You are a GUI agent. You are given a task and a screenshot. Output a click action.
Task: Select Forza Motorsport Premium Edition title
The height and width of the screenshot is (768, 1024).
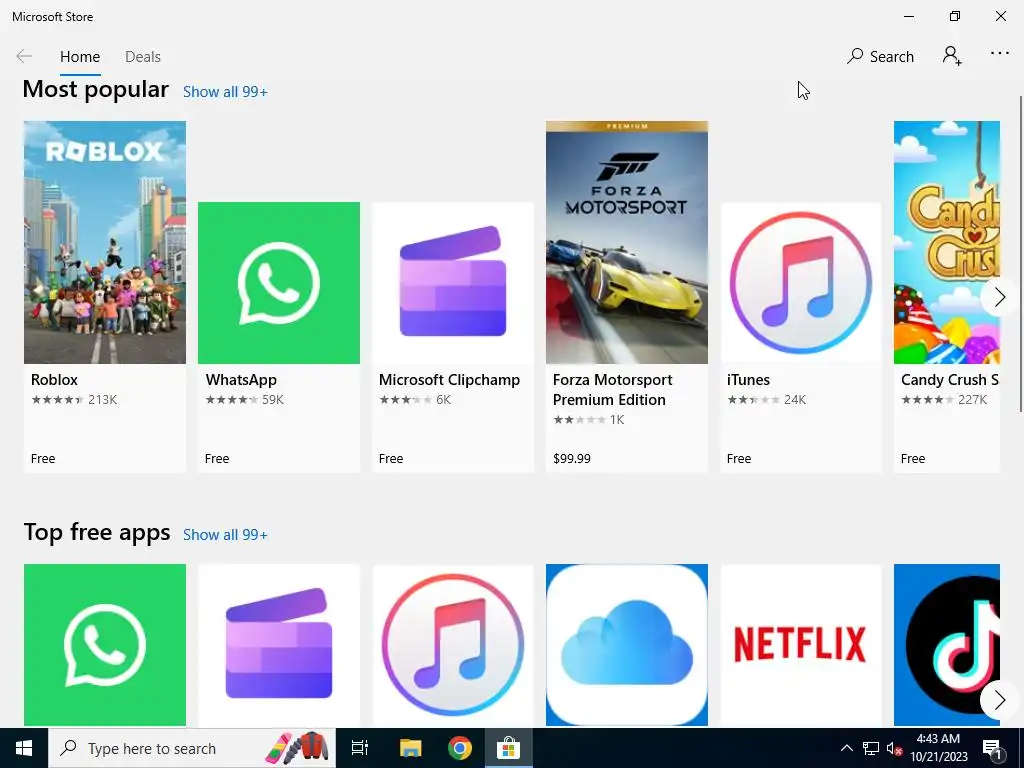[x=613, y=390]
